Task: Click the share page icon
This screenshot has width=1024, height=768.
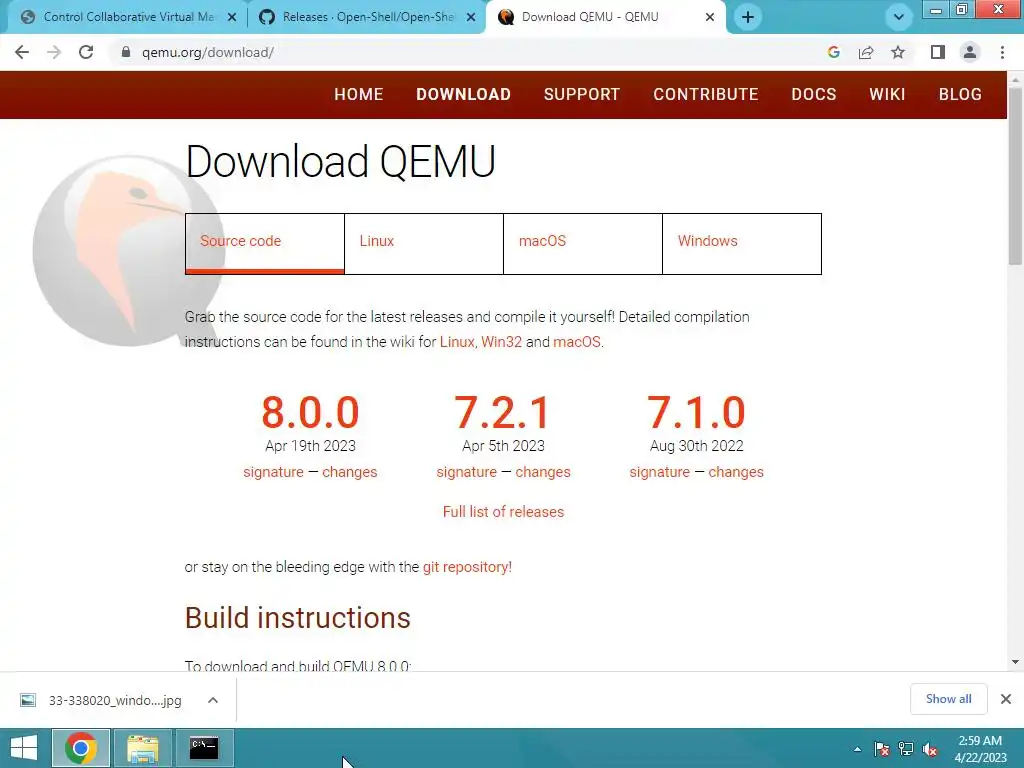Action: pos(866,52)
